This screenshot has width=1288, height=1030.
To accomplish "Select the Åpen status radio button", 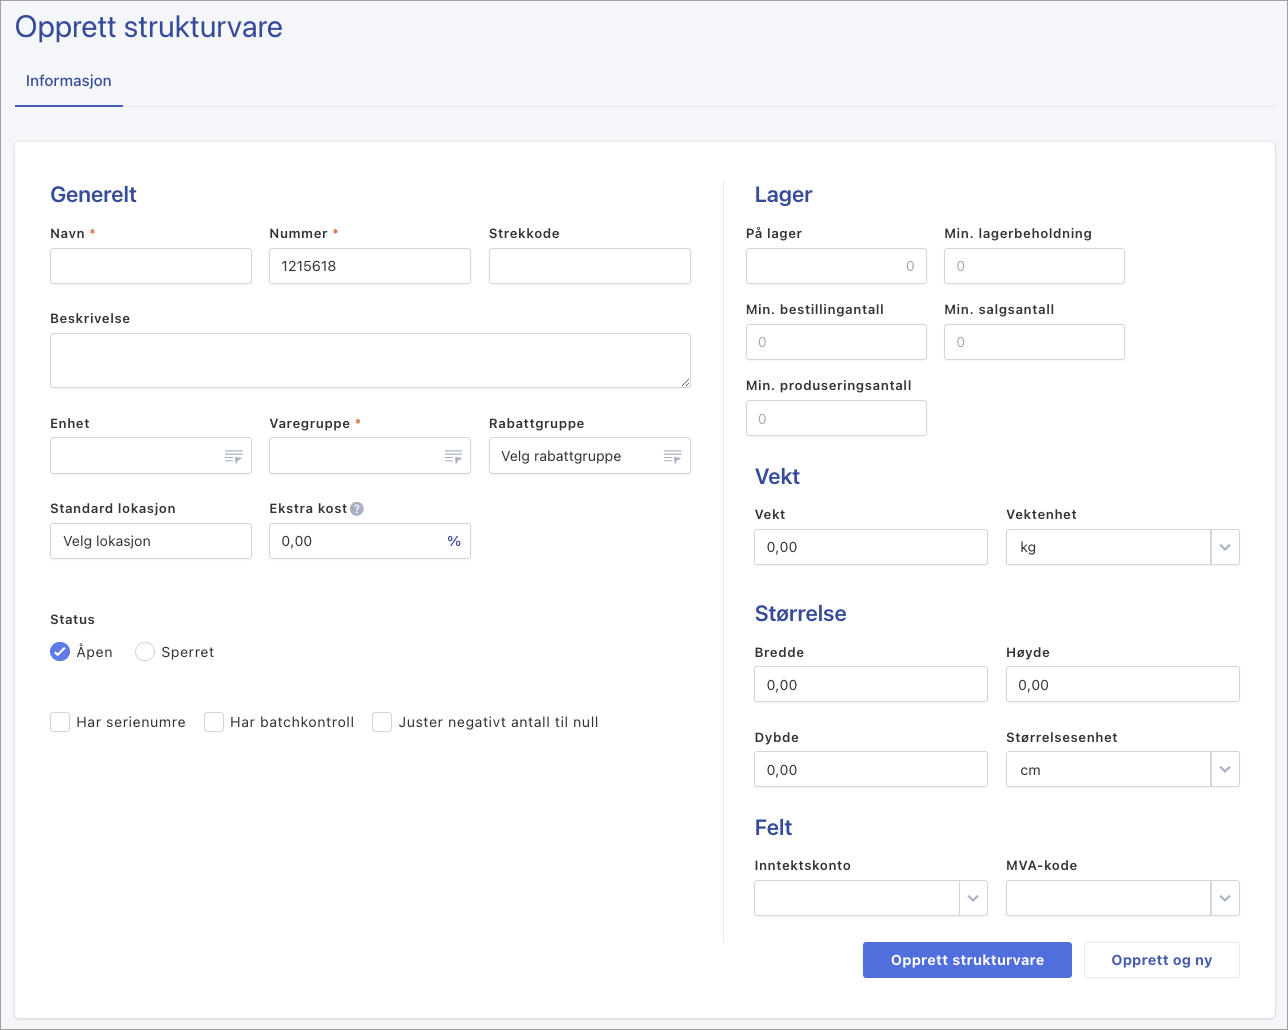I will [60, 652].
